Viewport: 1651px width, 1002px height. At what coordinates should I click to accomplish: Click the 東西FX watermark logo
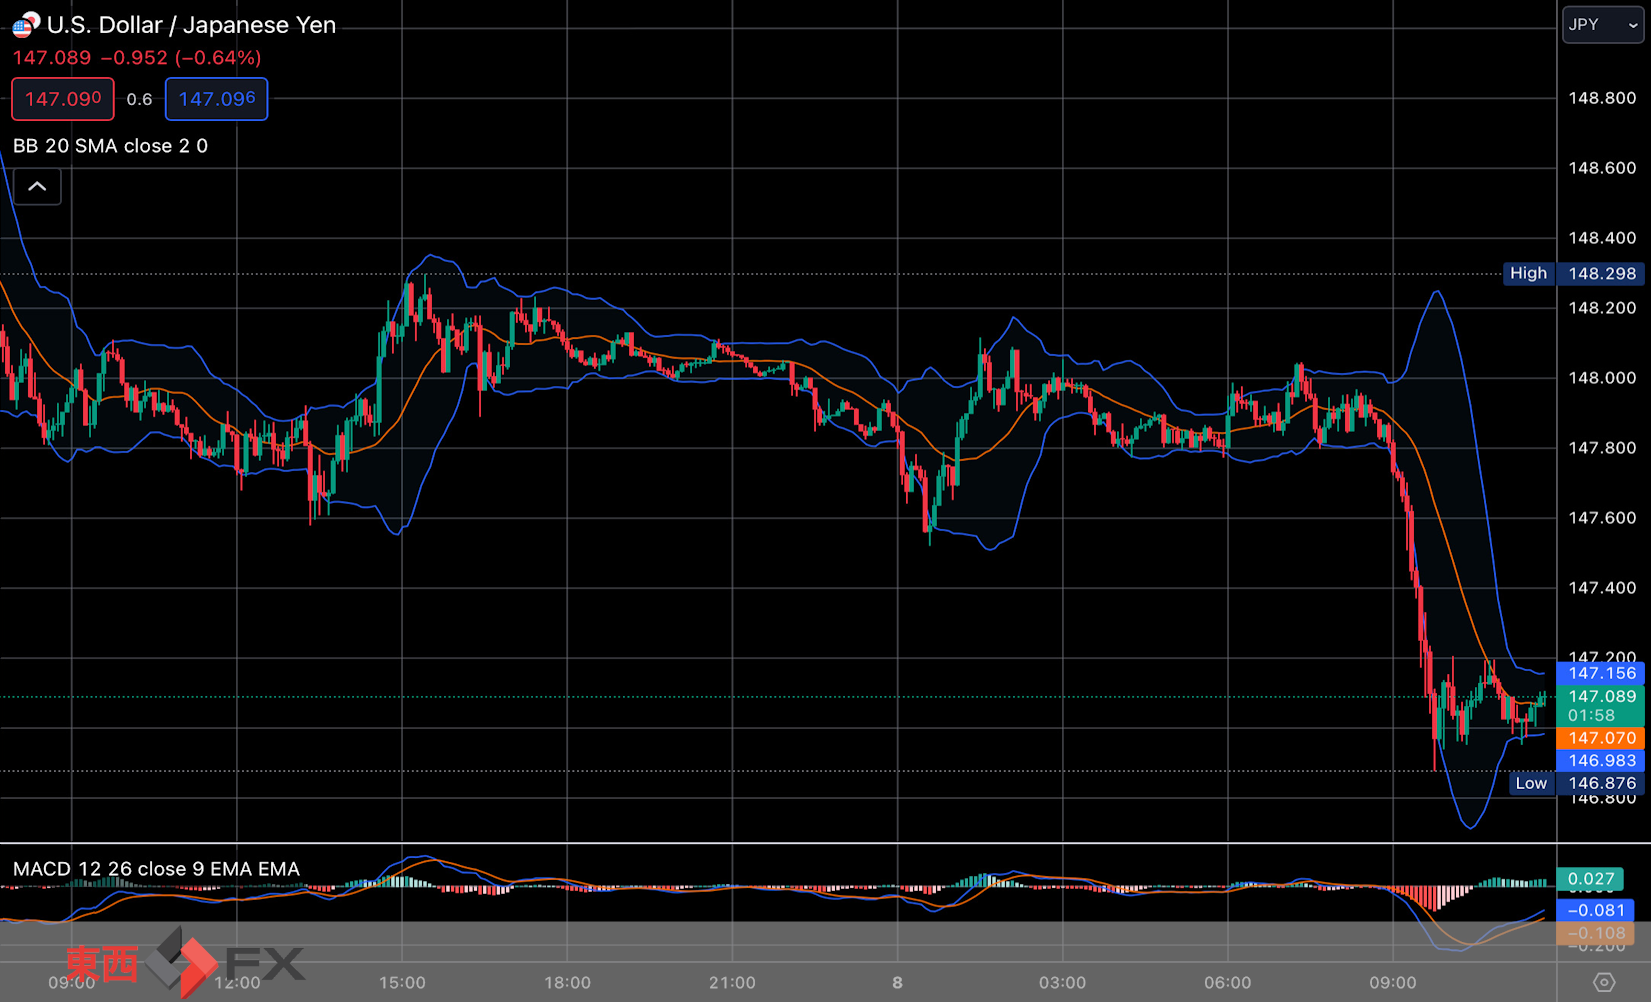click(x=185, y=963)
